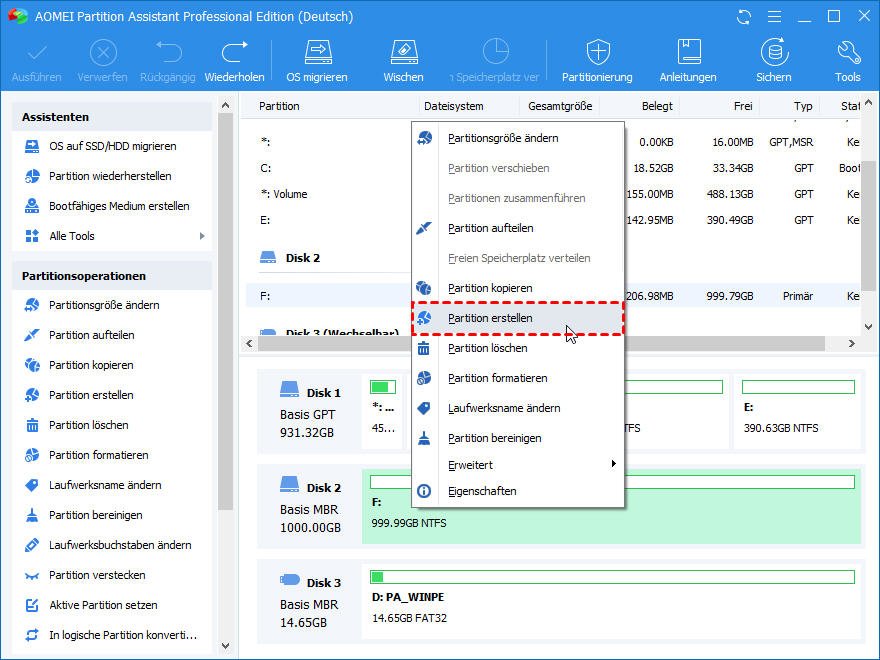
Task: Select Partition aufteilen in context menu
Action: coord(518,228)
